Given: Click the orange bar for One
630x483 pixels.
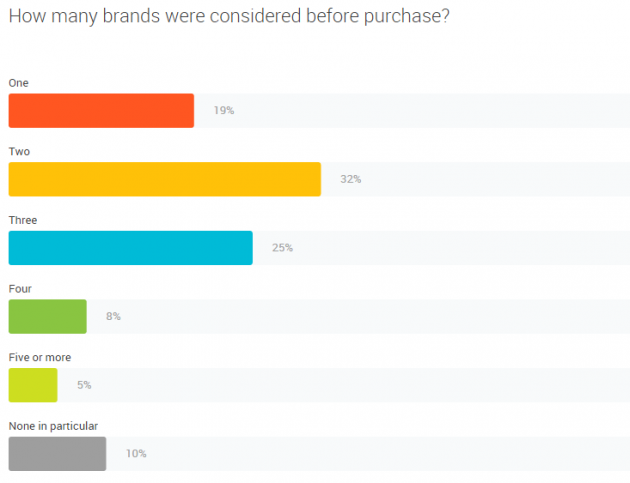Looking at the screenshot, I should click(101, 110).
